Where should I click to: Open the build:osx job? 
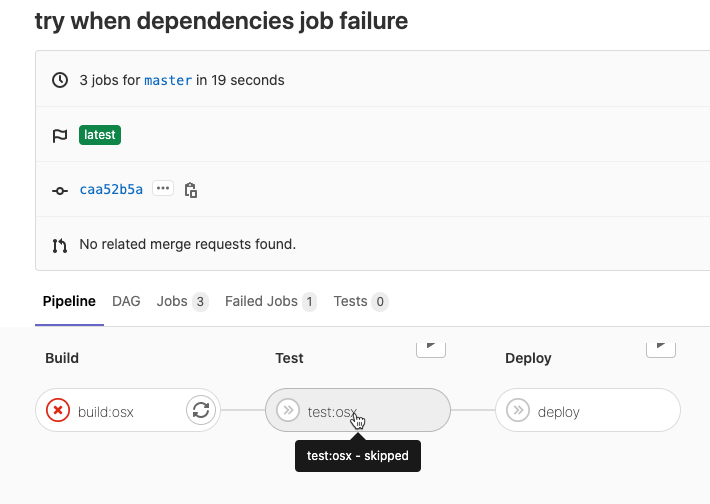[x=106, y=411]
